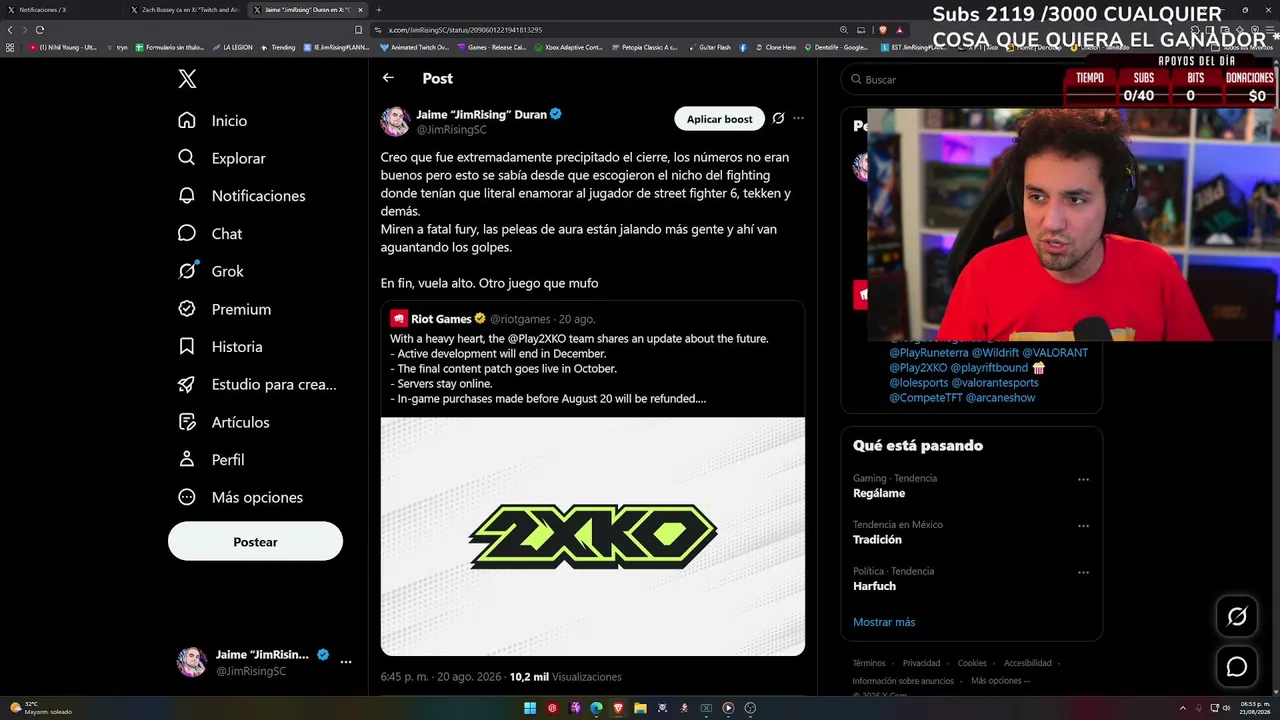Open the Clone Hero bookmark

776,47
